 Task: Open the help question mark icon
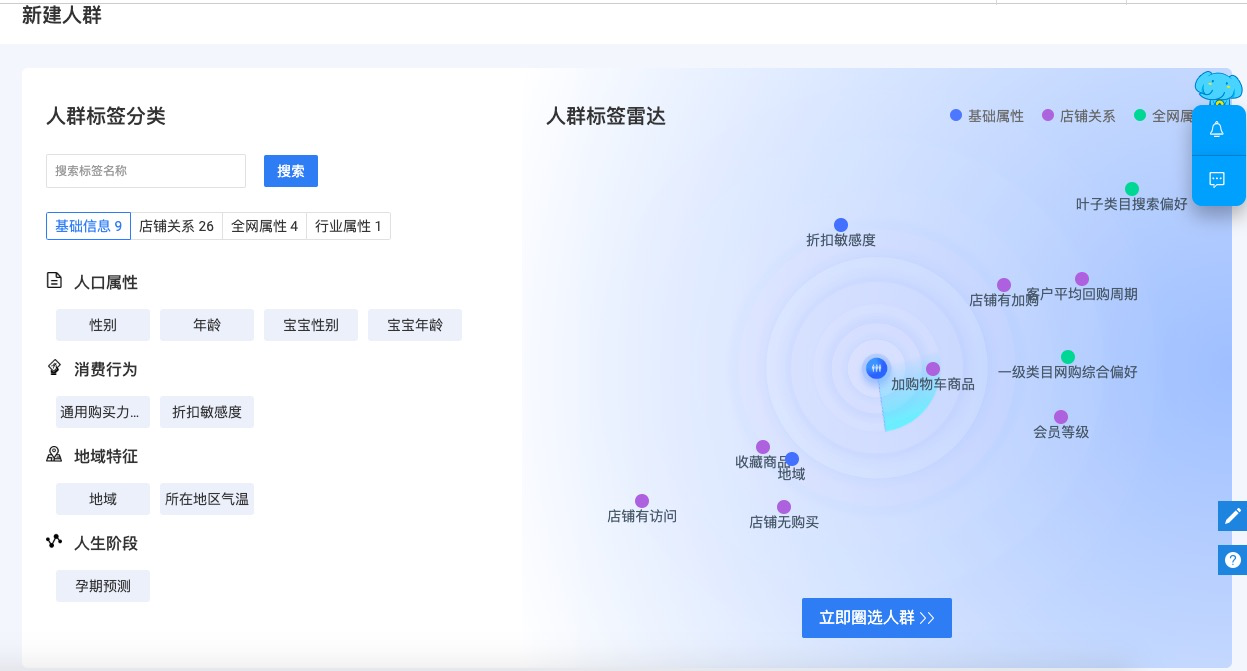pyautogui.click(x=1232, y=560)
